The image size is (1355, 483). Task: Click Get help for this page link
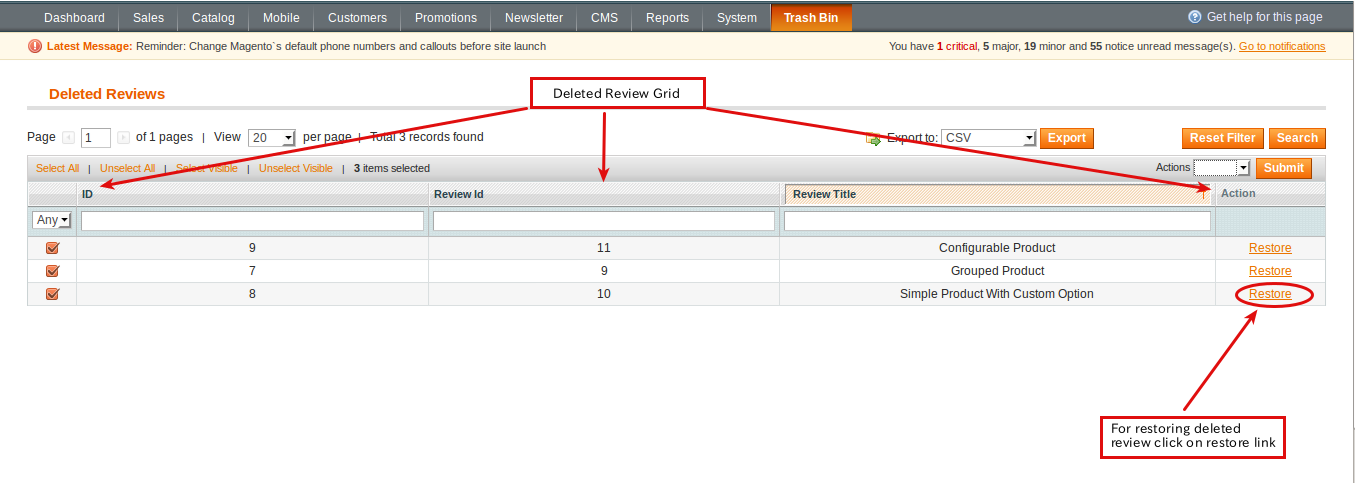[1264, 17]
